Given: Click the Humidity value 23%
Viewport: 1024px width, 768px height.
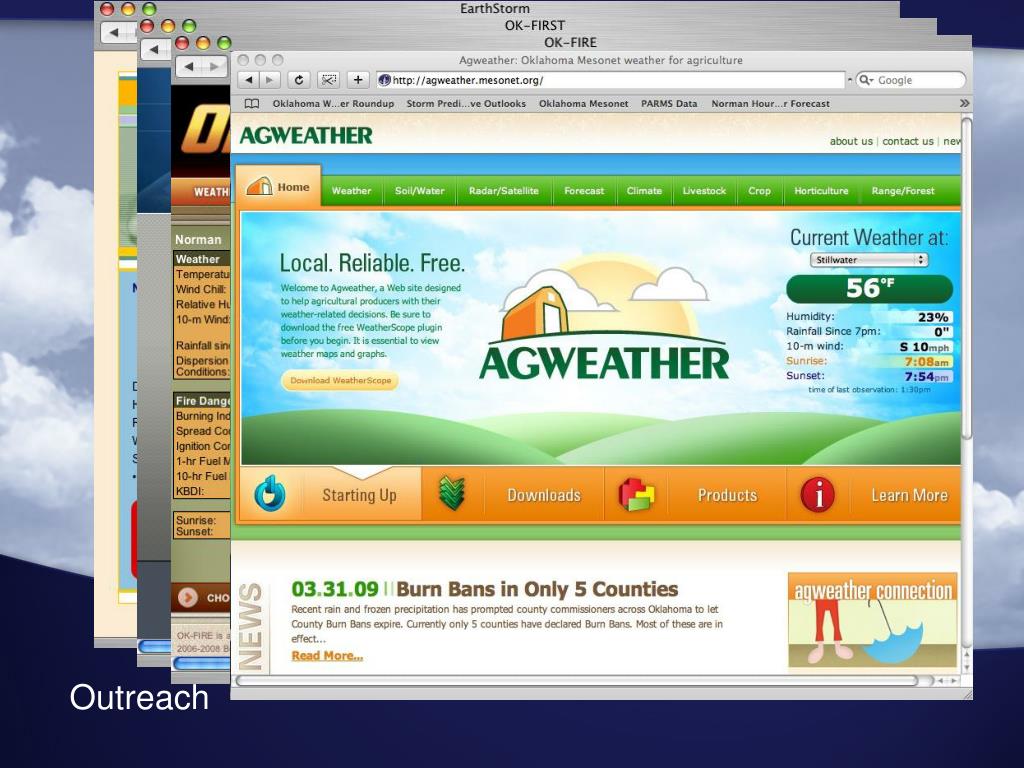Looking at the screenshot, I should coord(933,317).
